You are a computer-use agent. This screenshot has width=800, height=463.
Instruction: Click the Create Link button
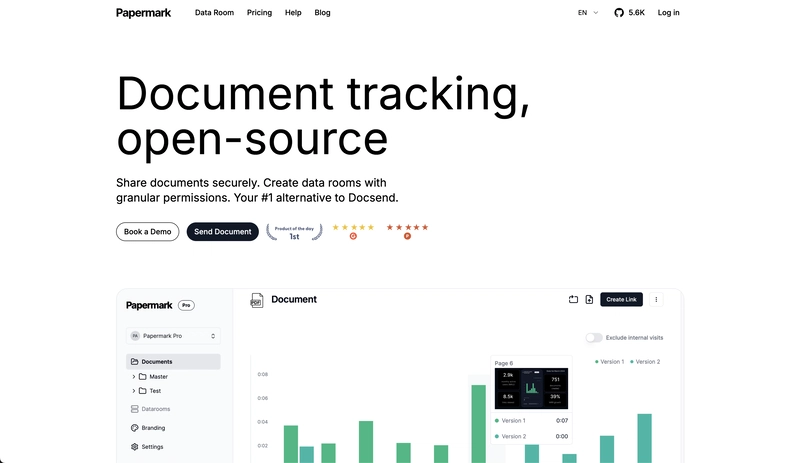(x=621, y=300)
